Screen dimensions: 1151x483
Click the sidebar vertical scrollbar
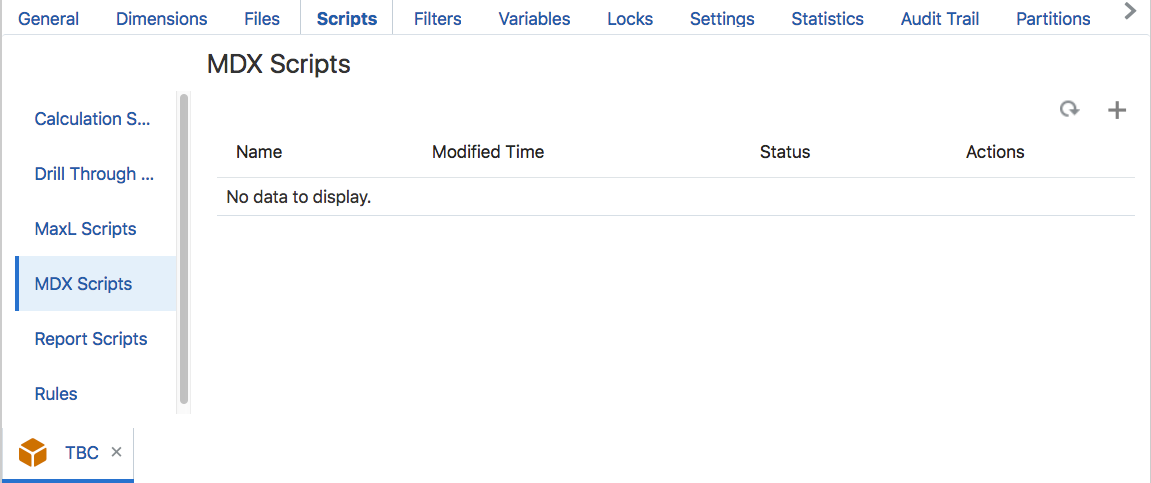pos(183,248)
